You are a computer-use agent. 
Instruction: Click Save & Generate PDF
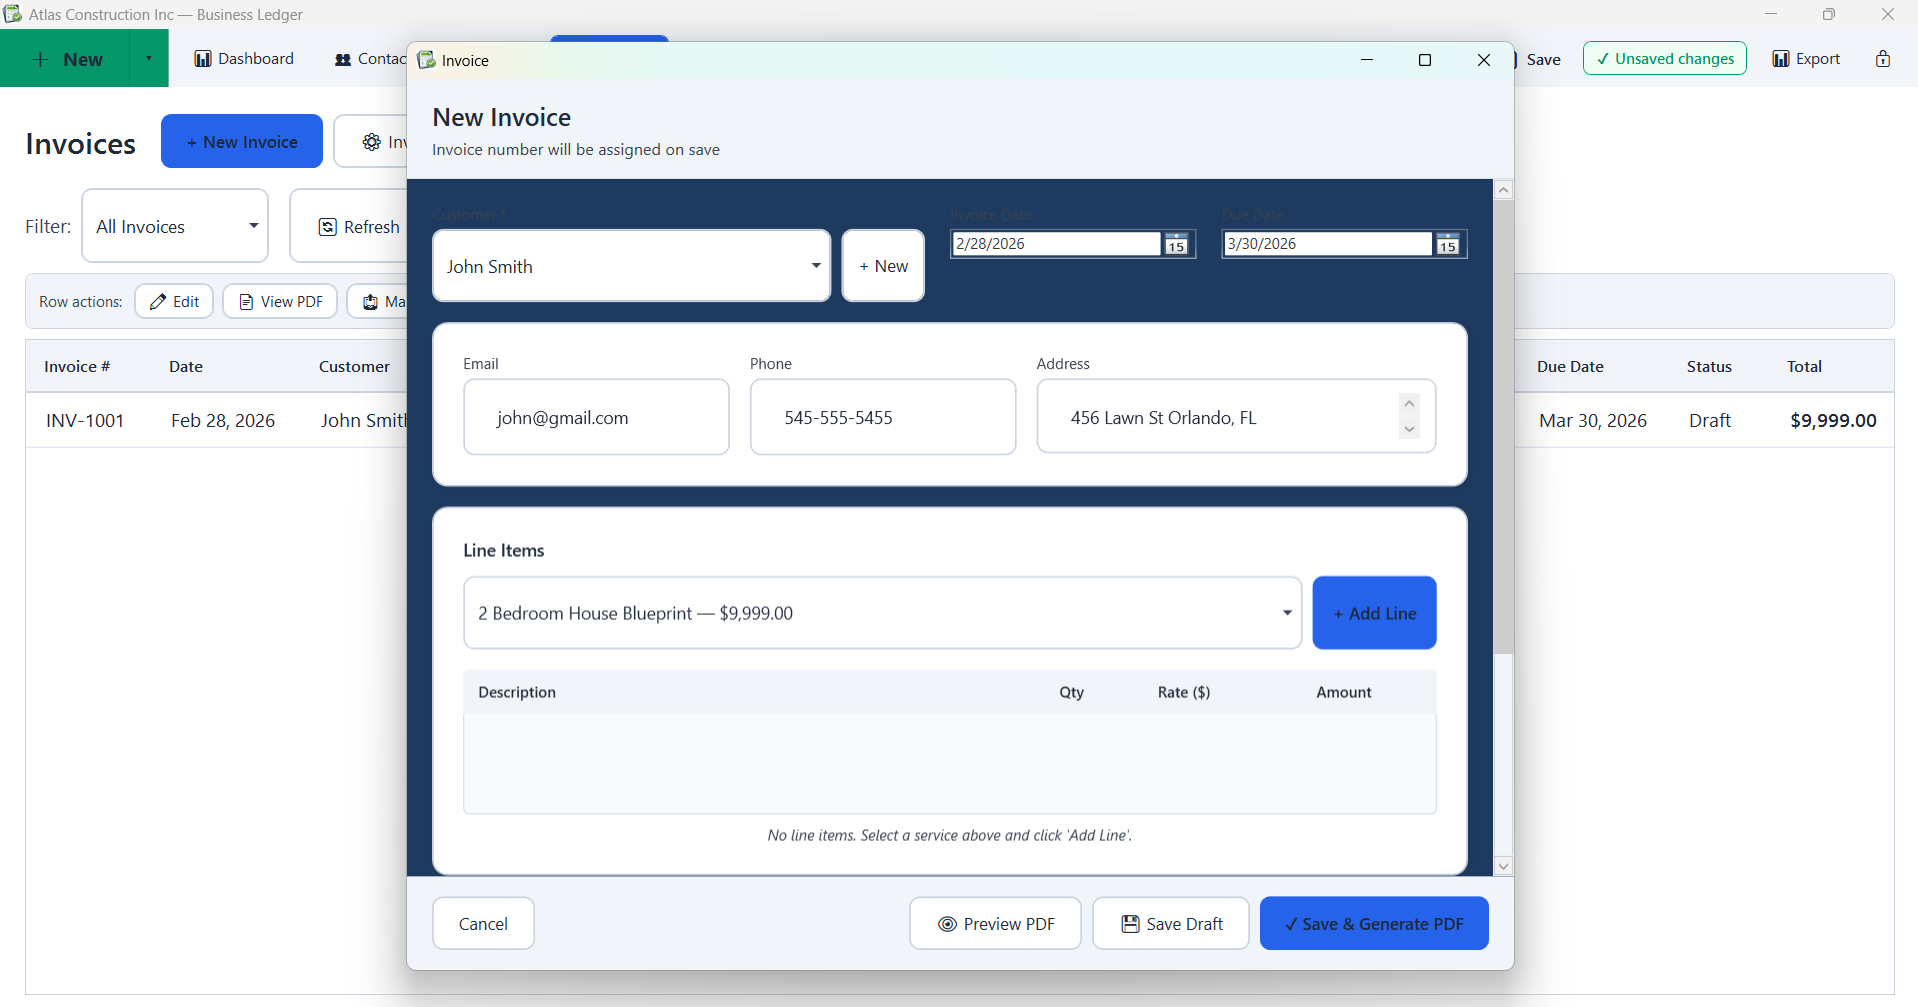1374,923
